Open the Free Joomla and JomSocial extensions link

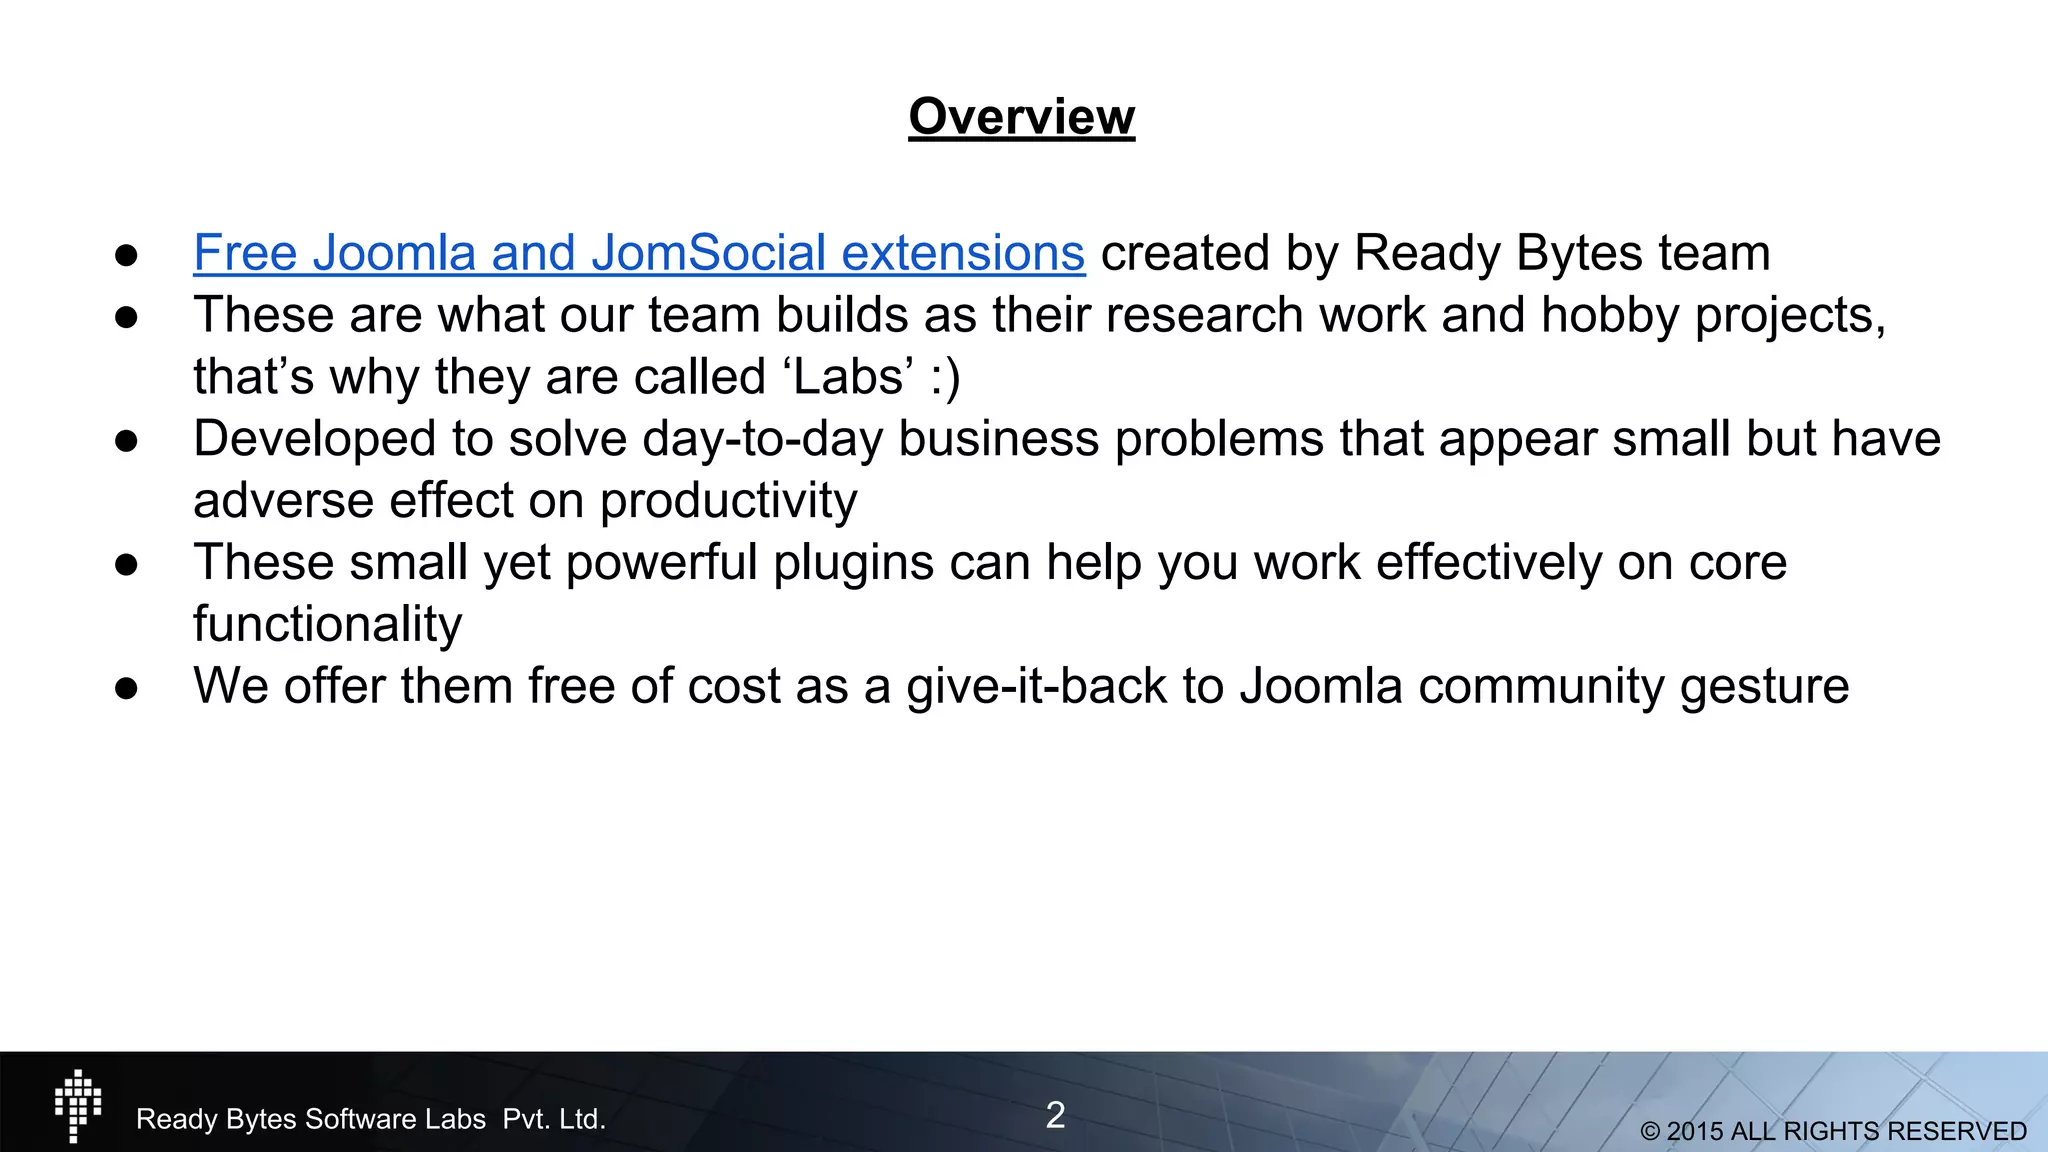pos(638,253)
